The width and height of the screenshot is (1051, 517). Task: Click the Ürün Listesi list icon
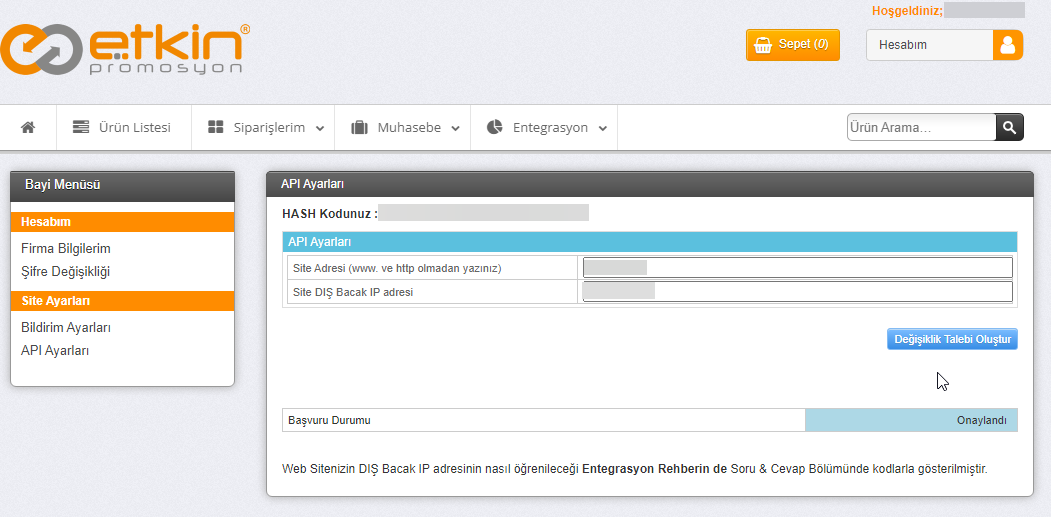pos(80,127)
